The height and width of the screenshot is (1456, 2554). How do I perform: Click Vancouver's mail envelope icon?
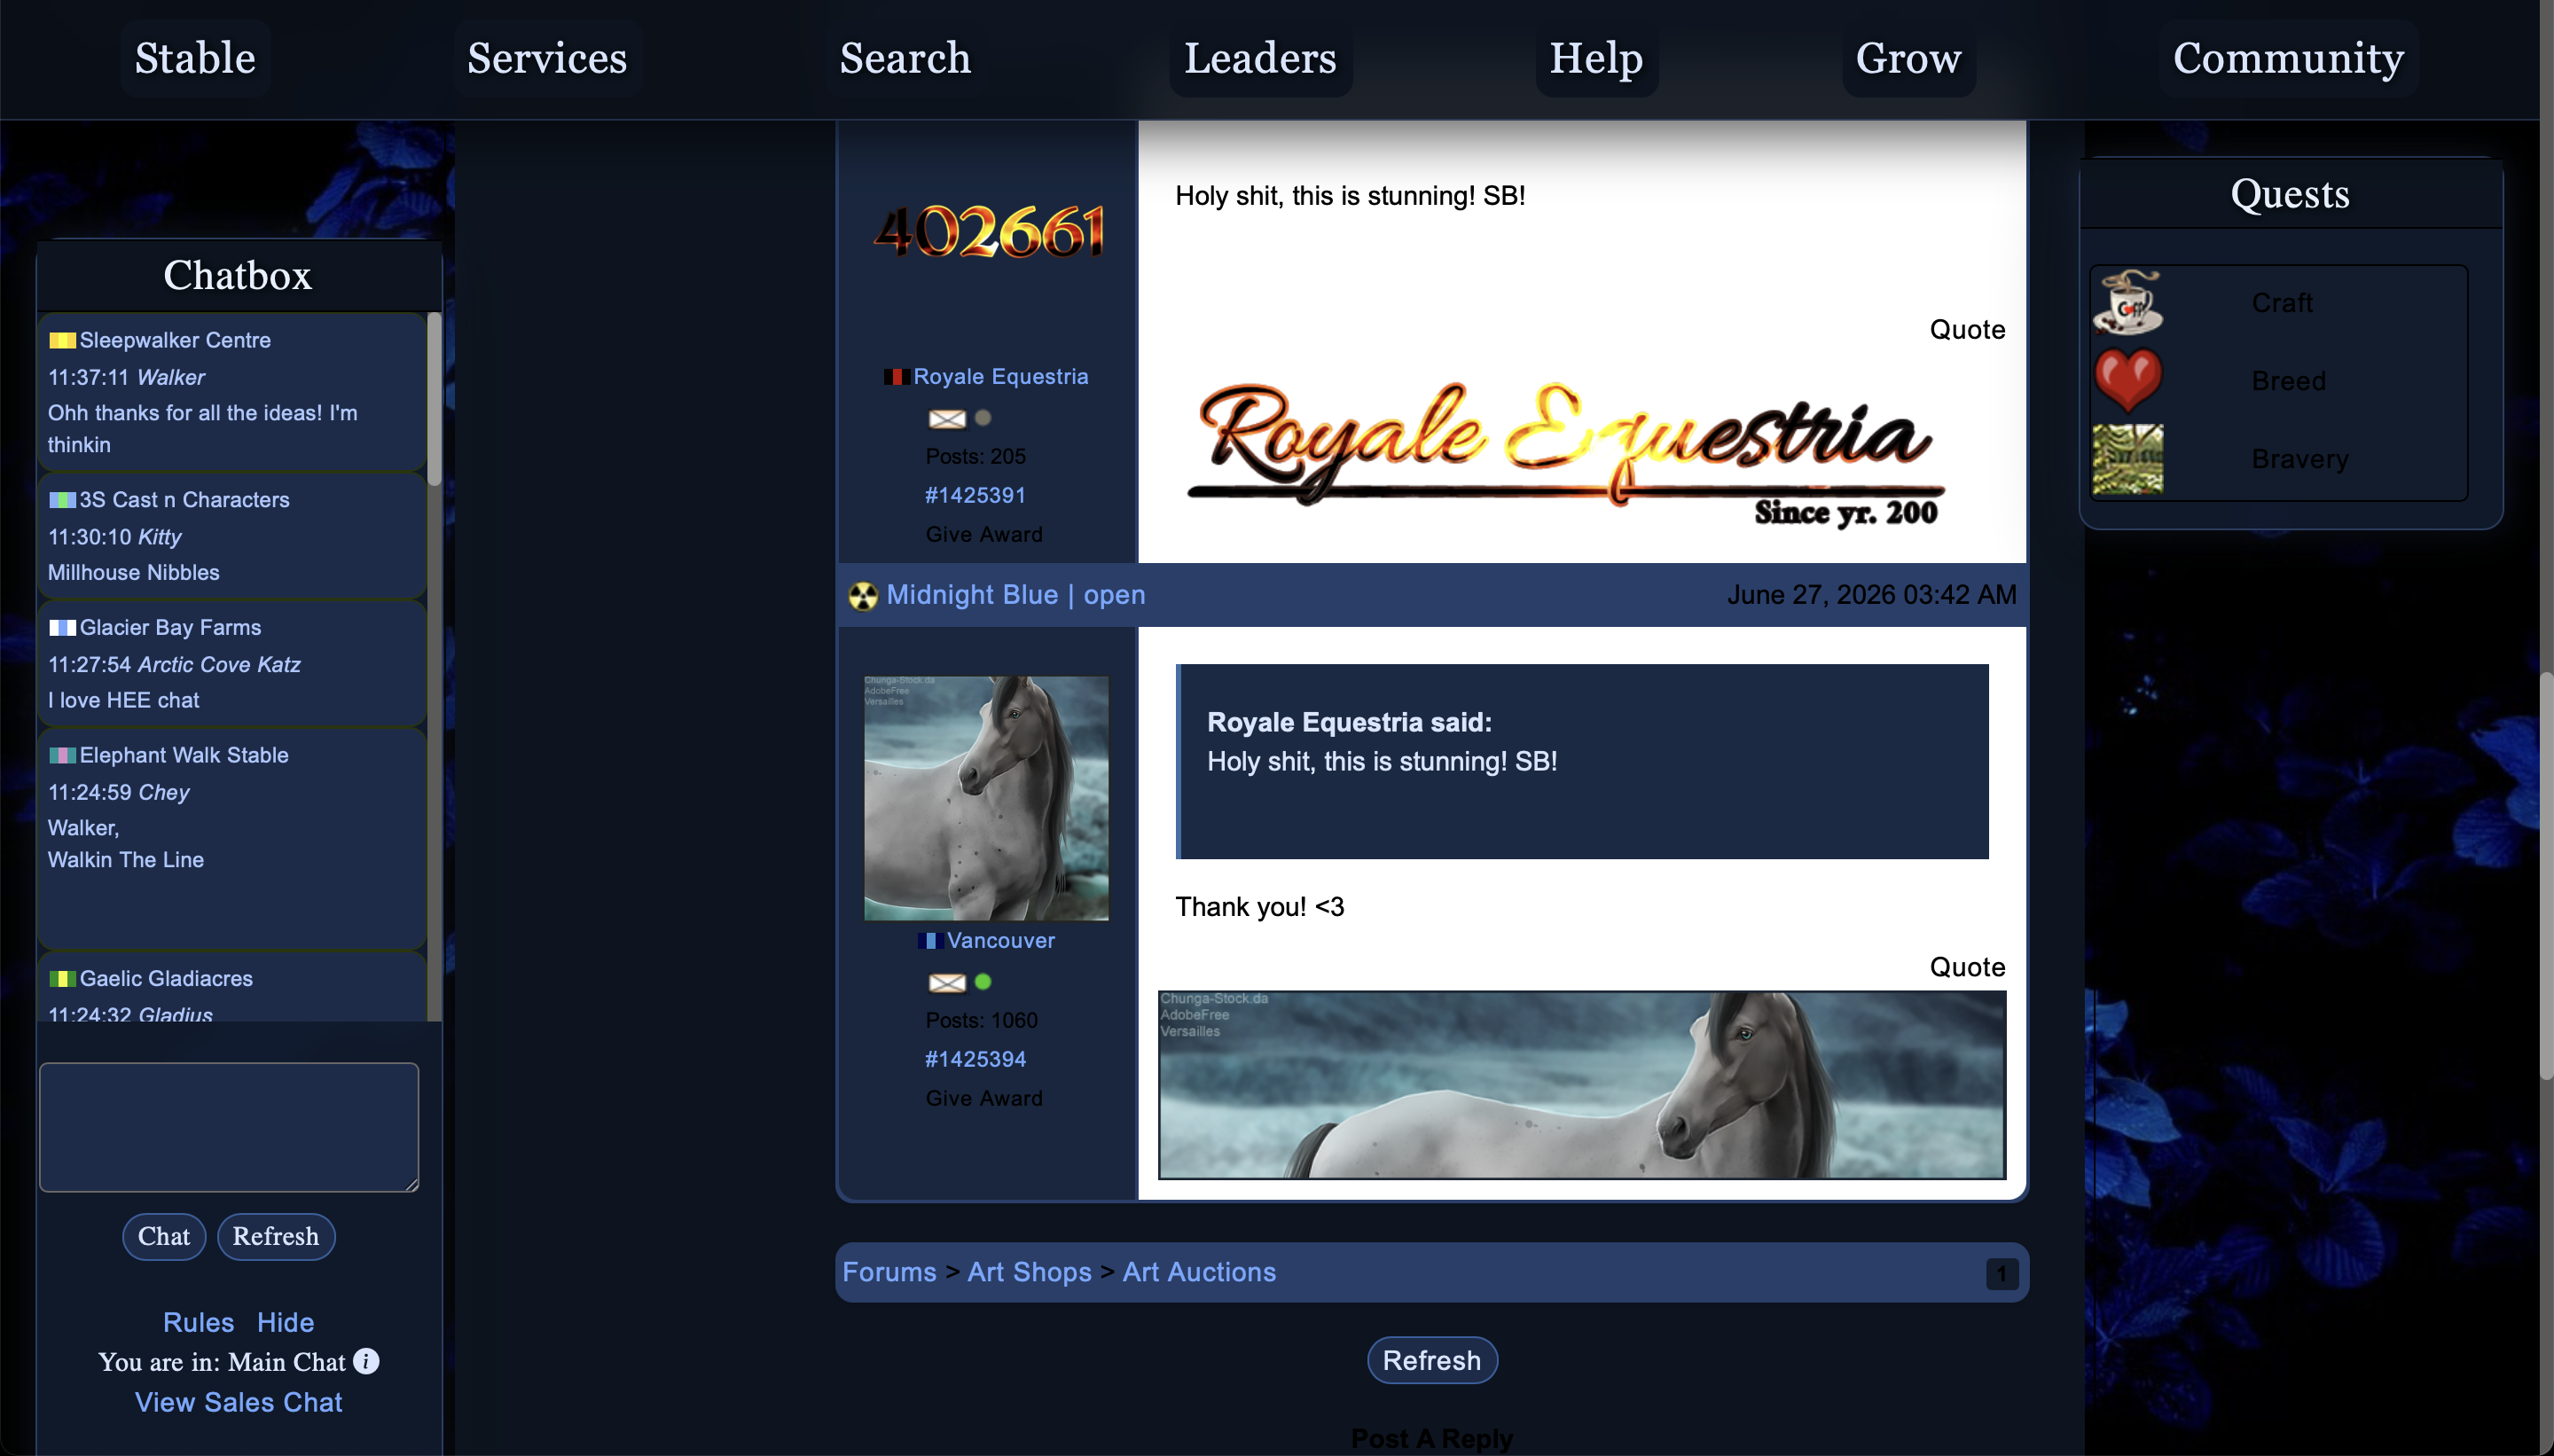(946, 983)
